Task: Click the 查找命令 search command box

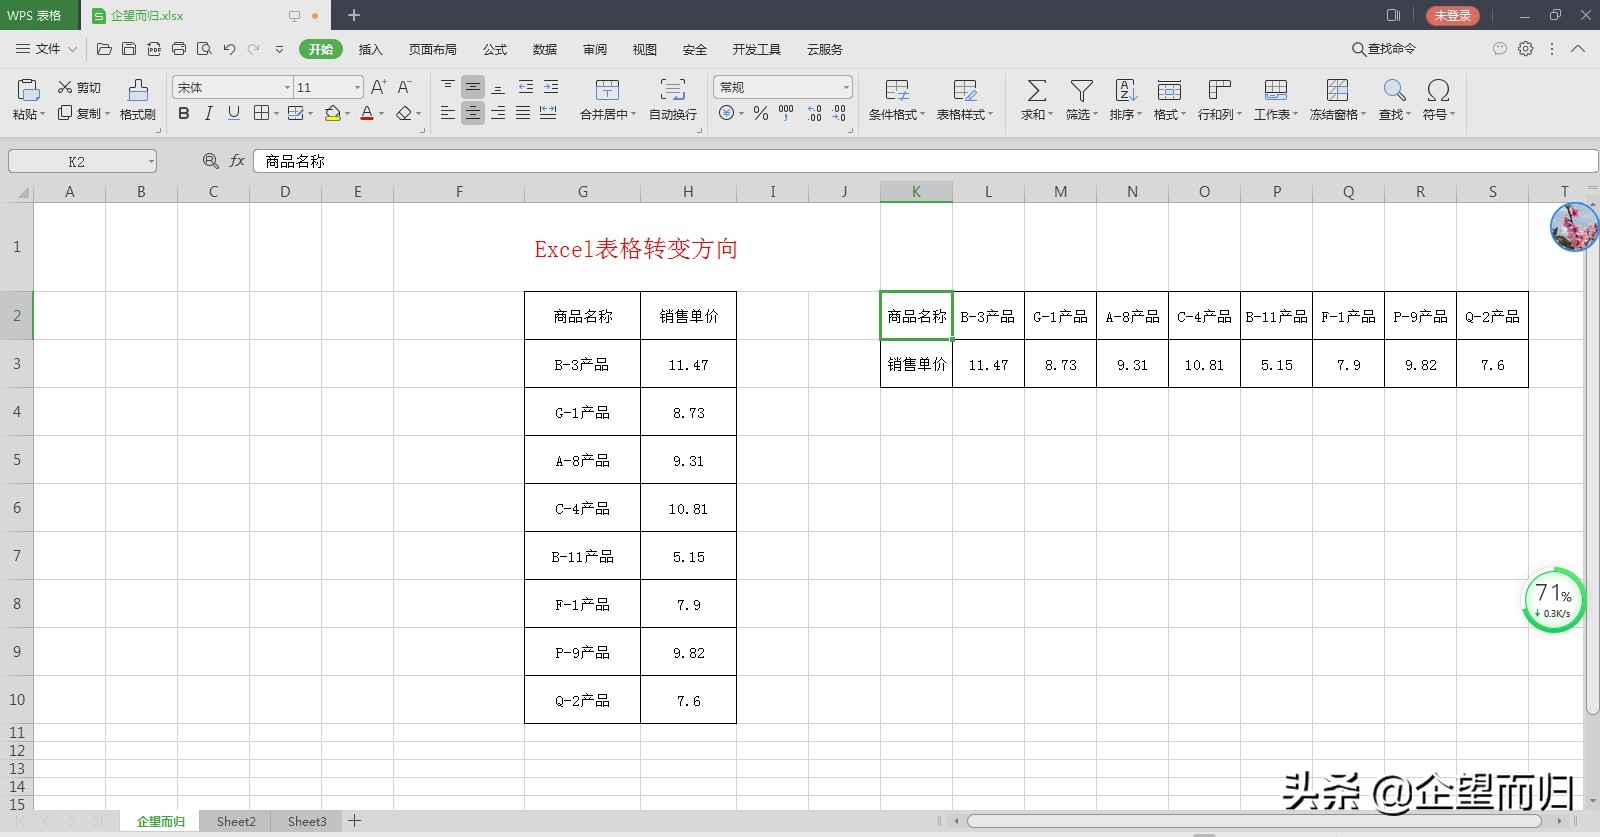Action: point(1384,49)
